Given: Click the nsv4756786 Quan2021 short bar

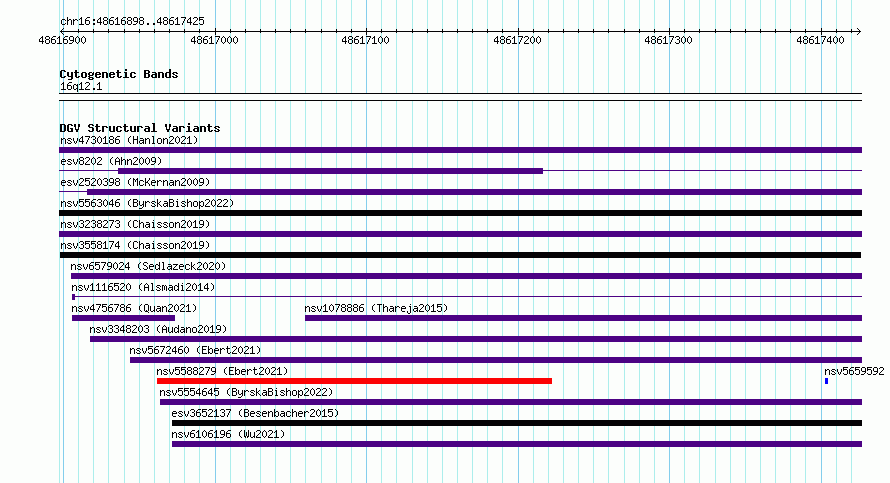Looking at the screenshot, I should [x=123, y=318].
